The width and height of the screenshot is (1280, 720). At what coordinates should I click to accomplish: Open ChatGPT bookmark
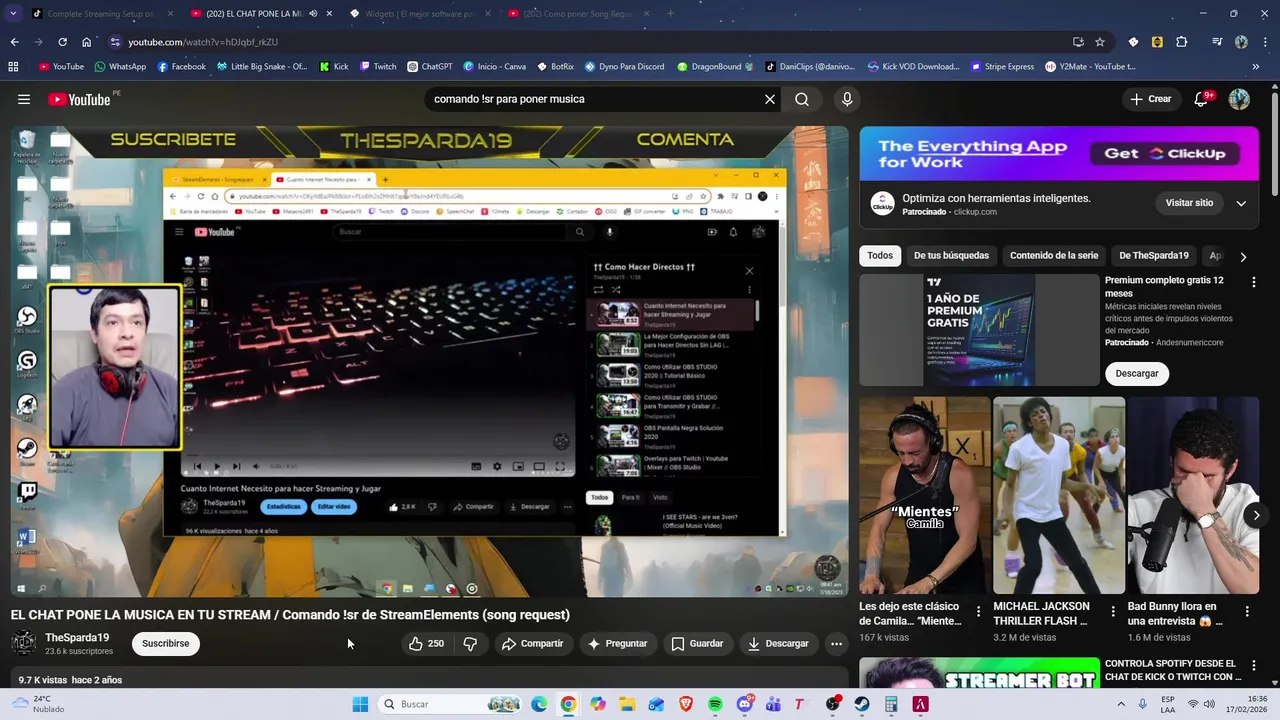pyautogui.click(x=429, y=67)
